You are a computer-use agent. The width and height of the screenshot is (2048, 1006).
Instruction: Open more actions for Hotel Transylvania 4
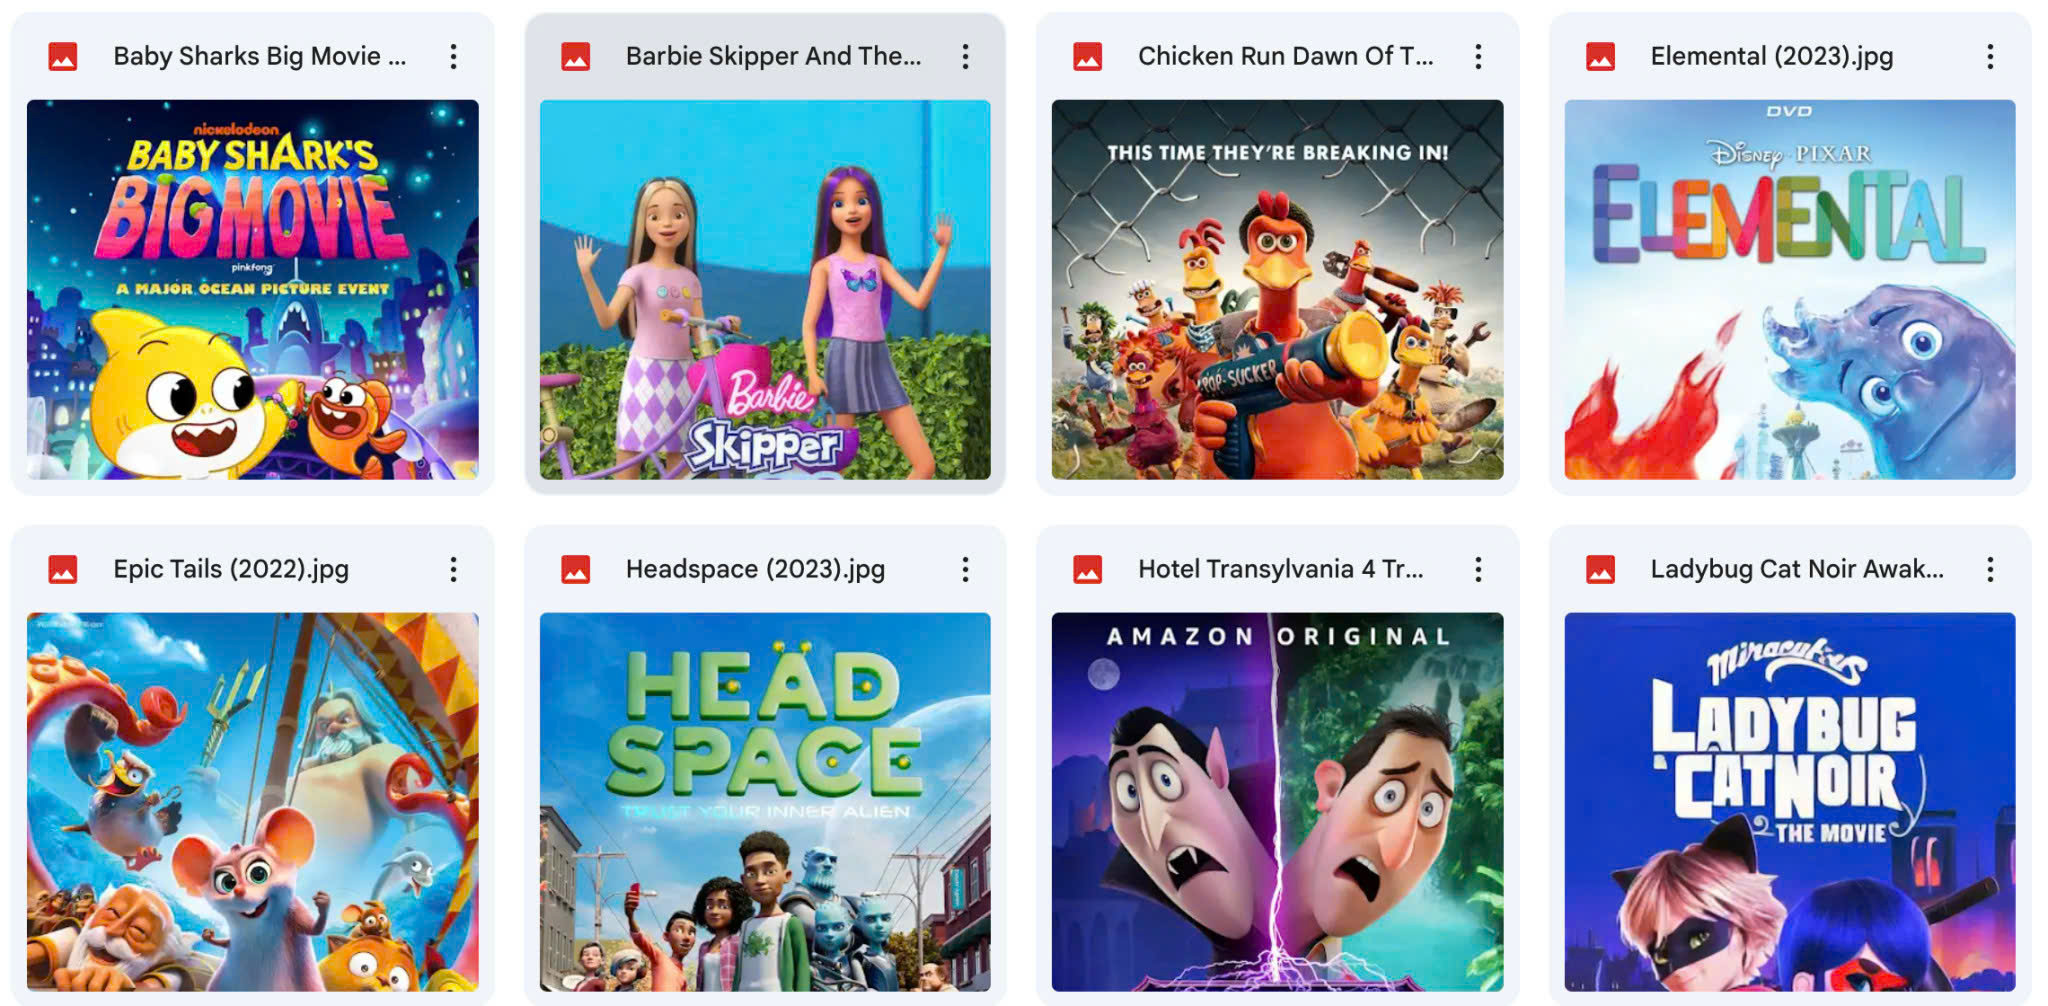click(1478, 569)
